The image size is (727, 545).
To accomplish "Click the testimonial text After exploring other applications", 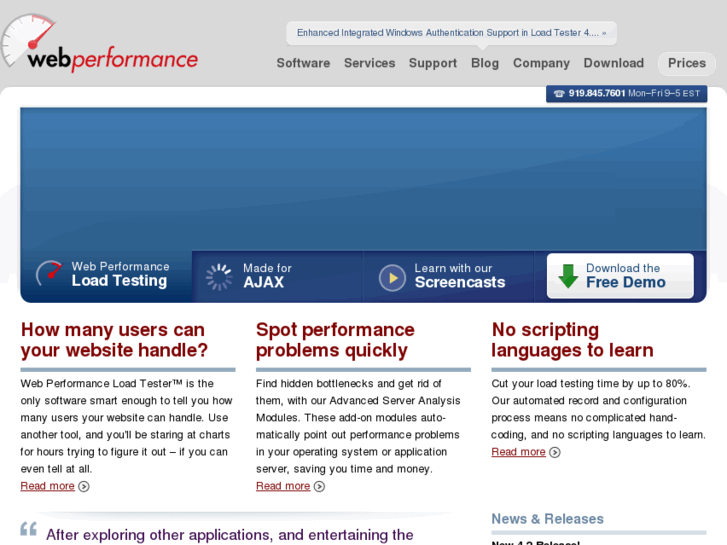I will pos(230,535).
